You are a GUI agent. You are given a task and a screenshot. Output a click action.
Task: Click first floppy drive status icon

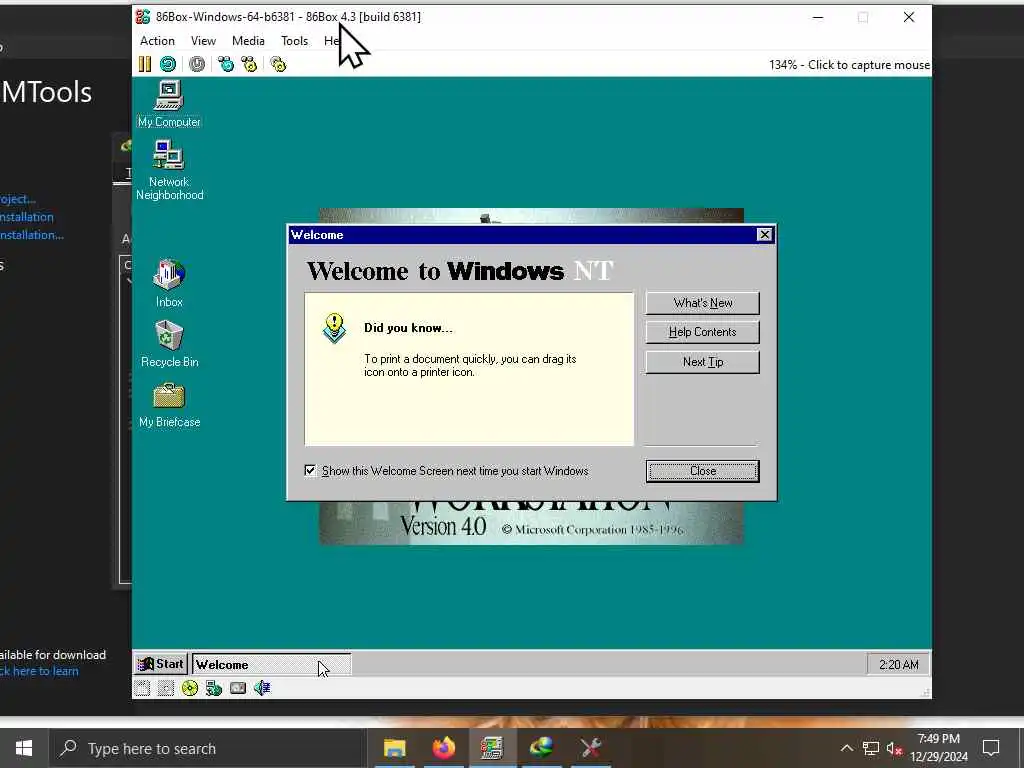tap(142, 688)
